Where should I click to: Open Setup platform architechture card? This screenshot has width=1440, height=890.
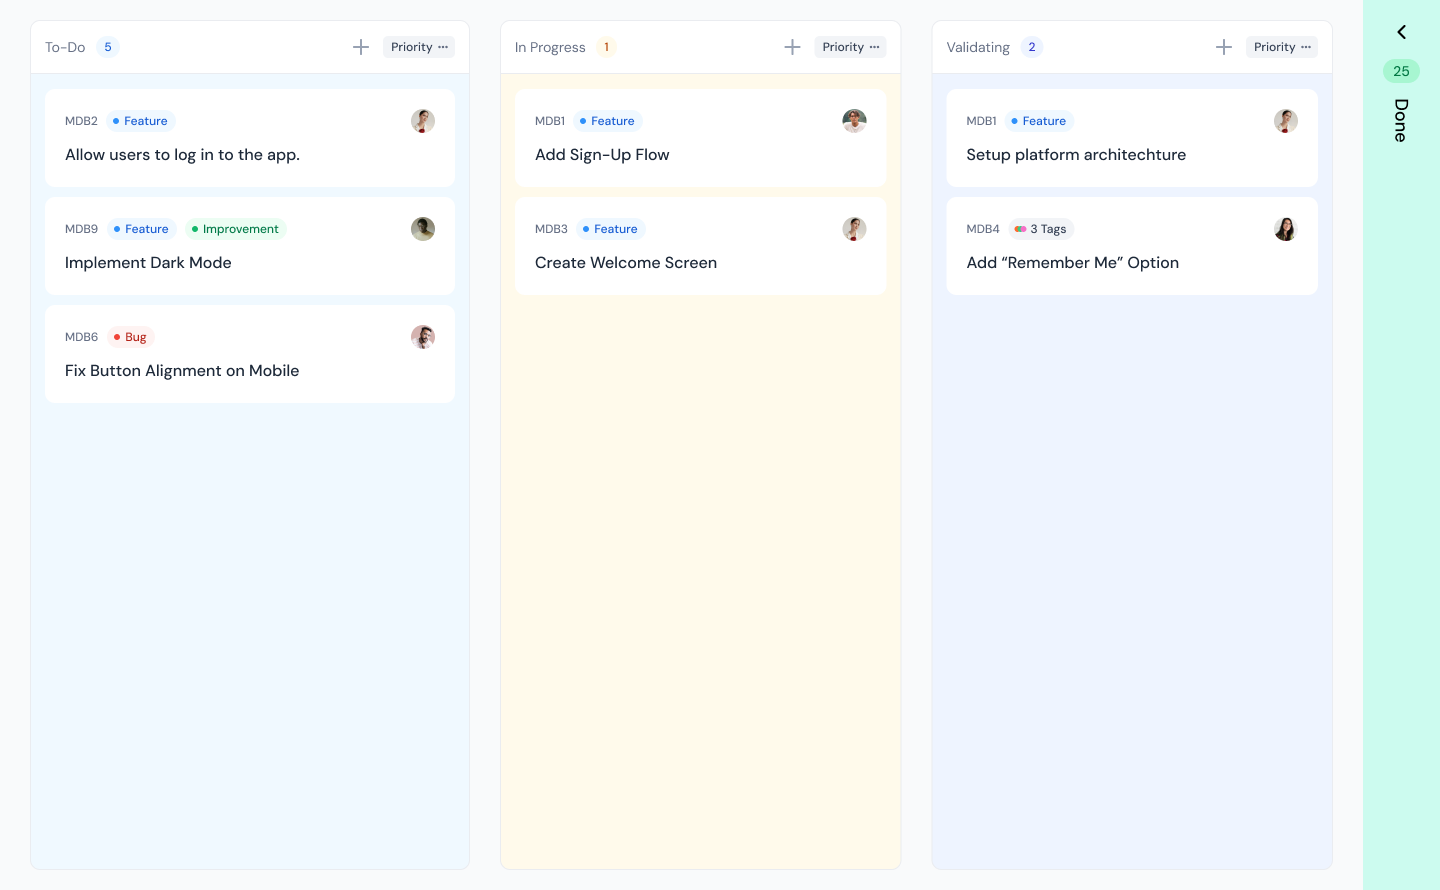point(1076,155)
